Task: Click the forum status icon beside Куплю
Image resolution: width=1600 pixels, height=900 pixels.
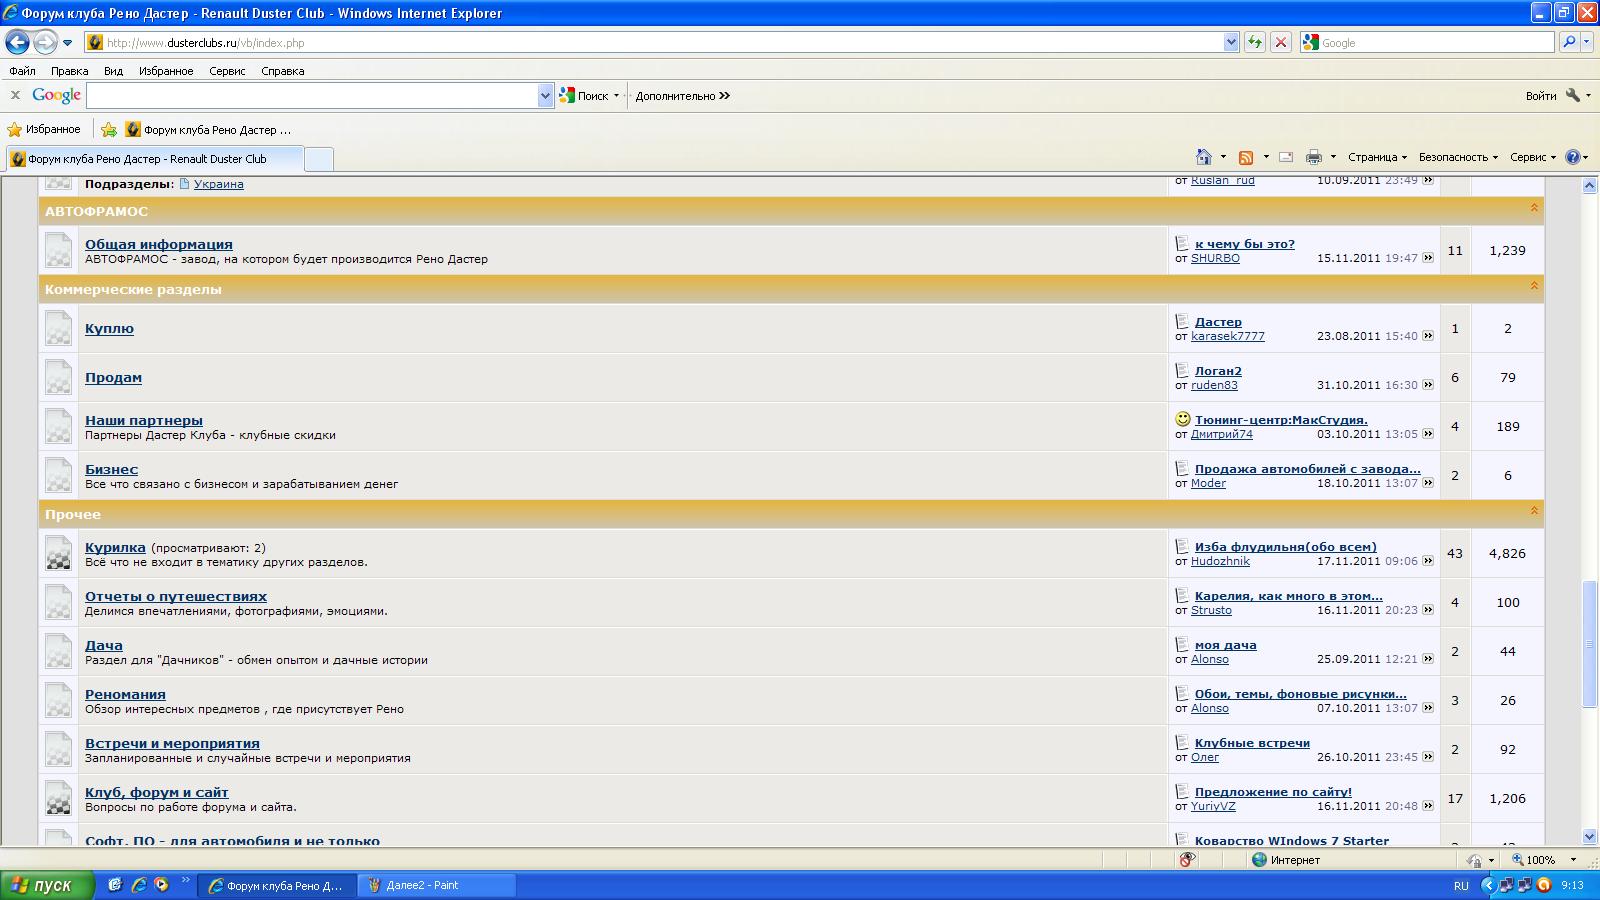Action: 58,329
